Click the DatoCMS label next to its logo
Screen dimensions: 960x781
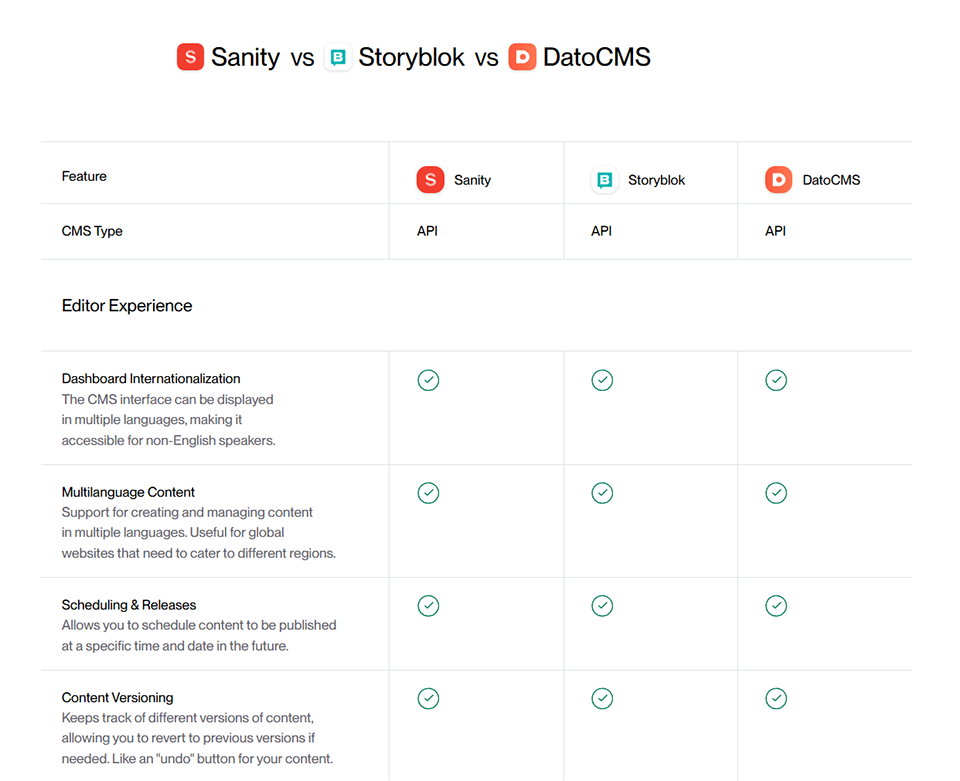click(830, 180)
